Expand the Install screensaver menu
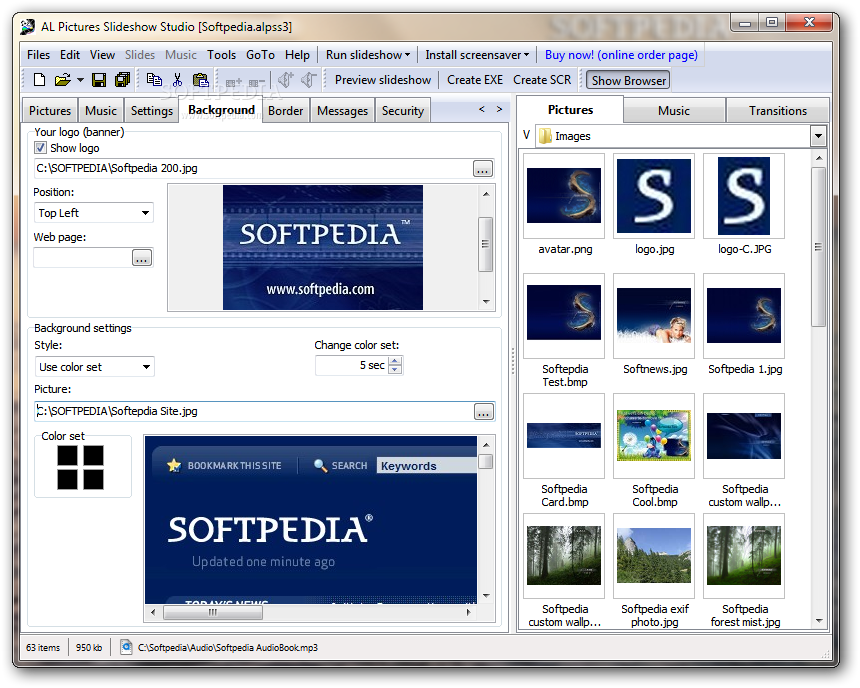The height and width of the screenshot is (688, 860). click(x=477, y=55)
